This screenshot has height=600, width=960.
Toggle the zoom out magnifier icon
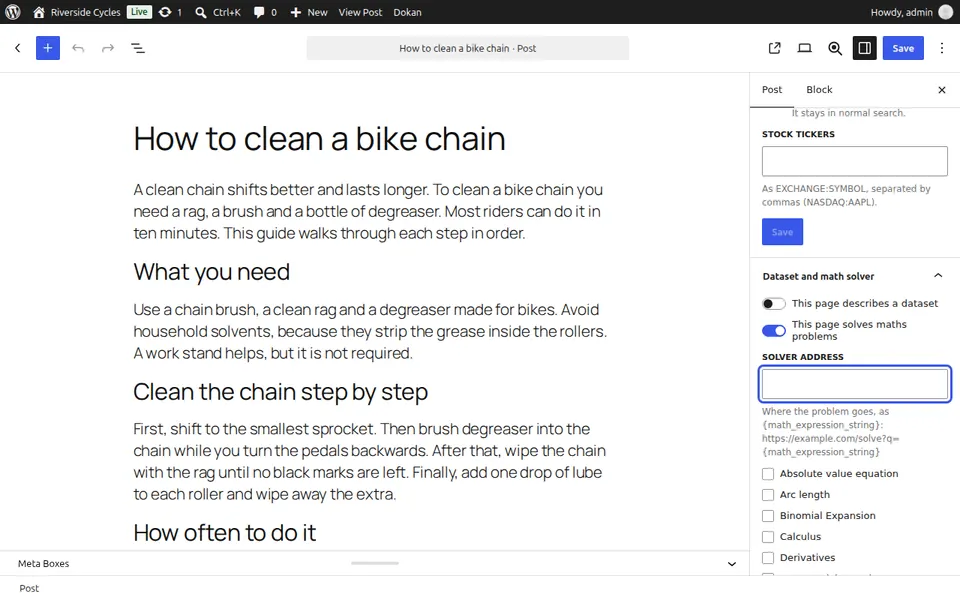coord(834,48)
